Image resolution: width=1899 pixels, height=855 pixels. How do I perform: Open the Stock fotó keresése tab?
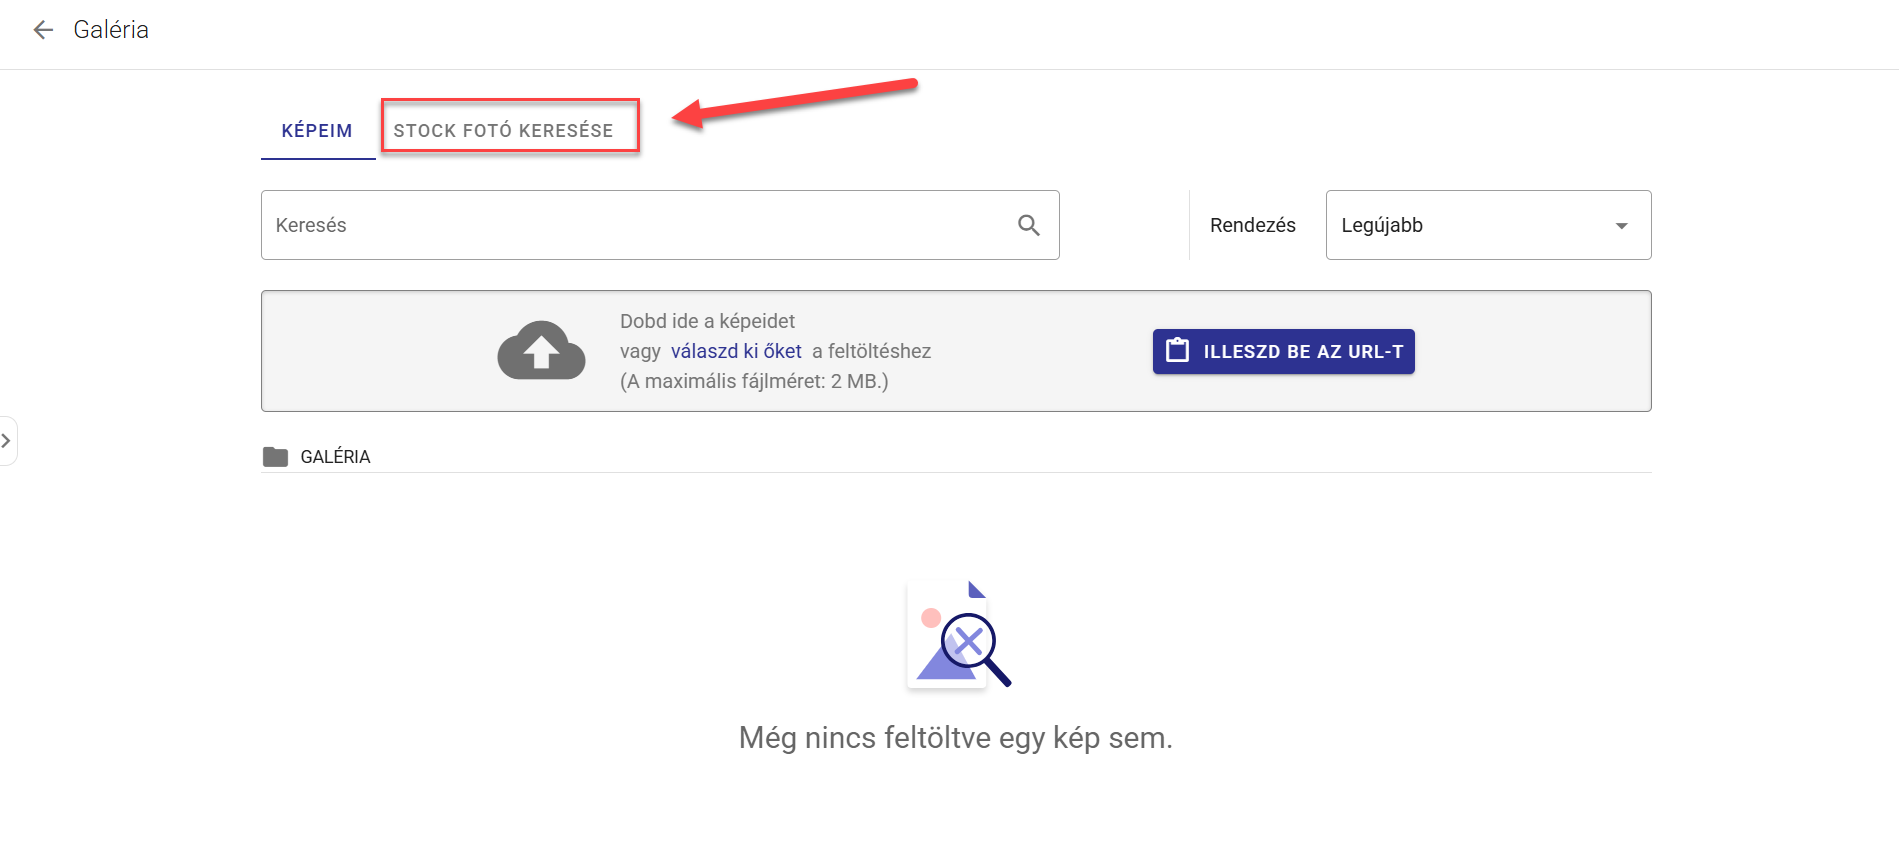pyautogui.click(x=504, y=131)
